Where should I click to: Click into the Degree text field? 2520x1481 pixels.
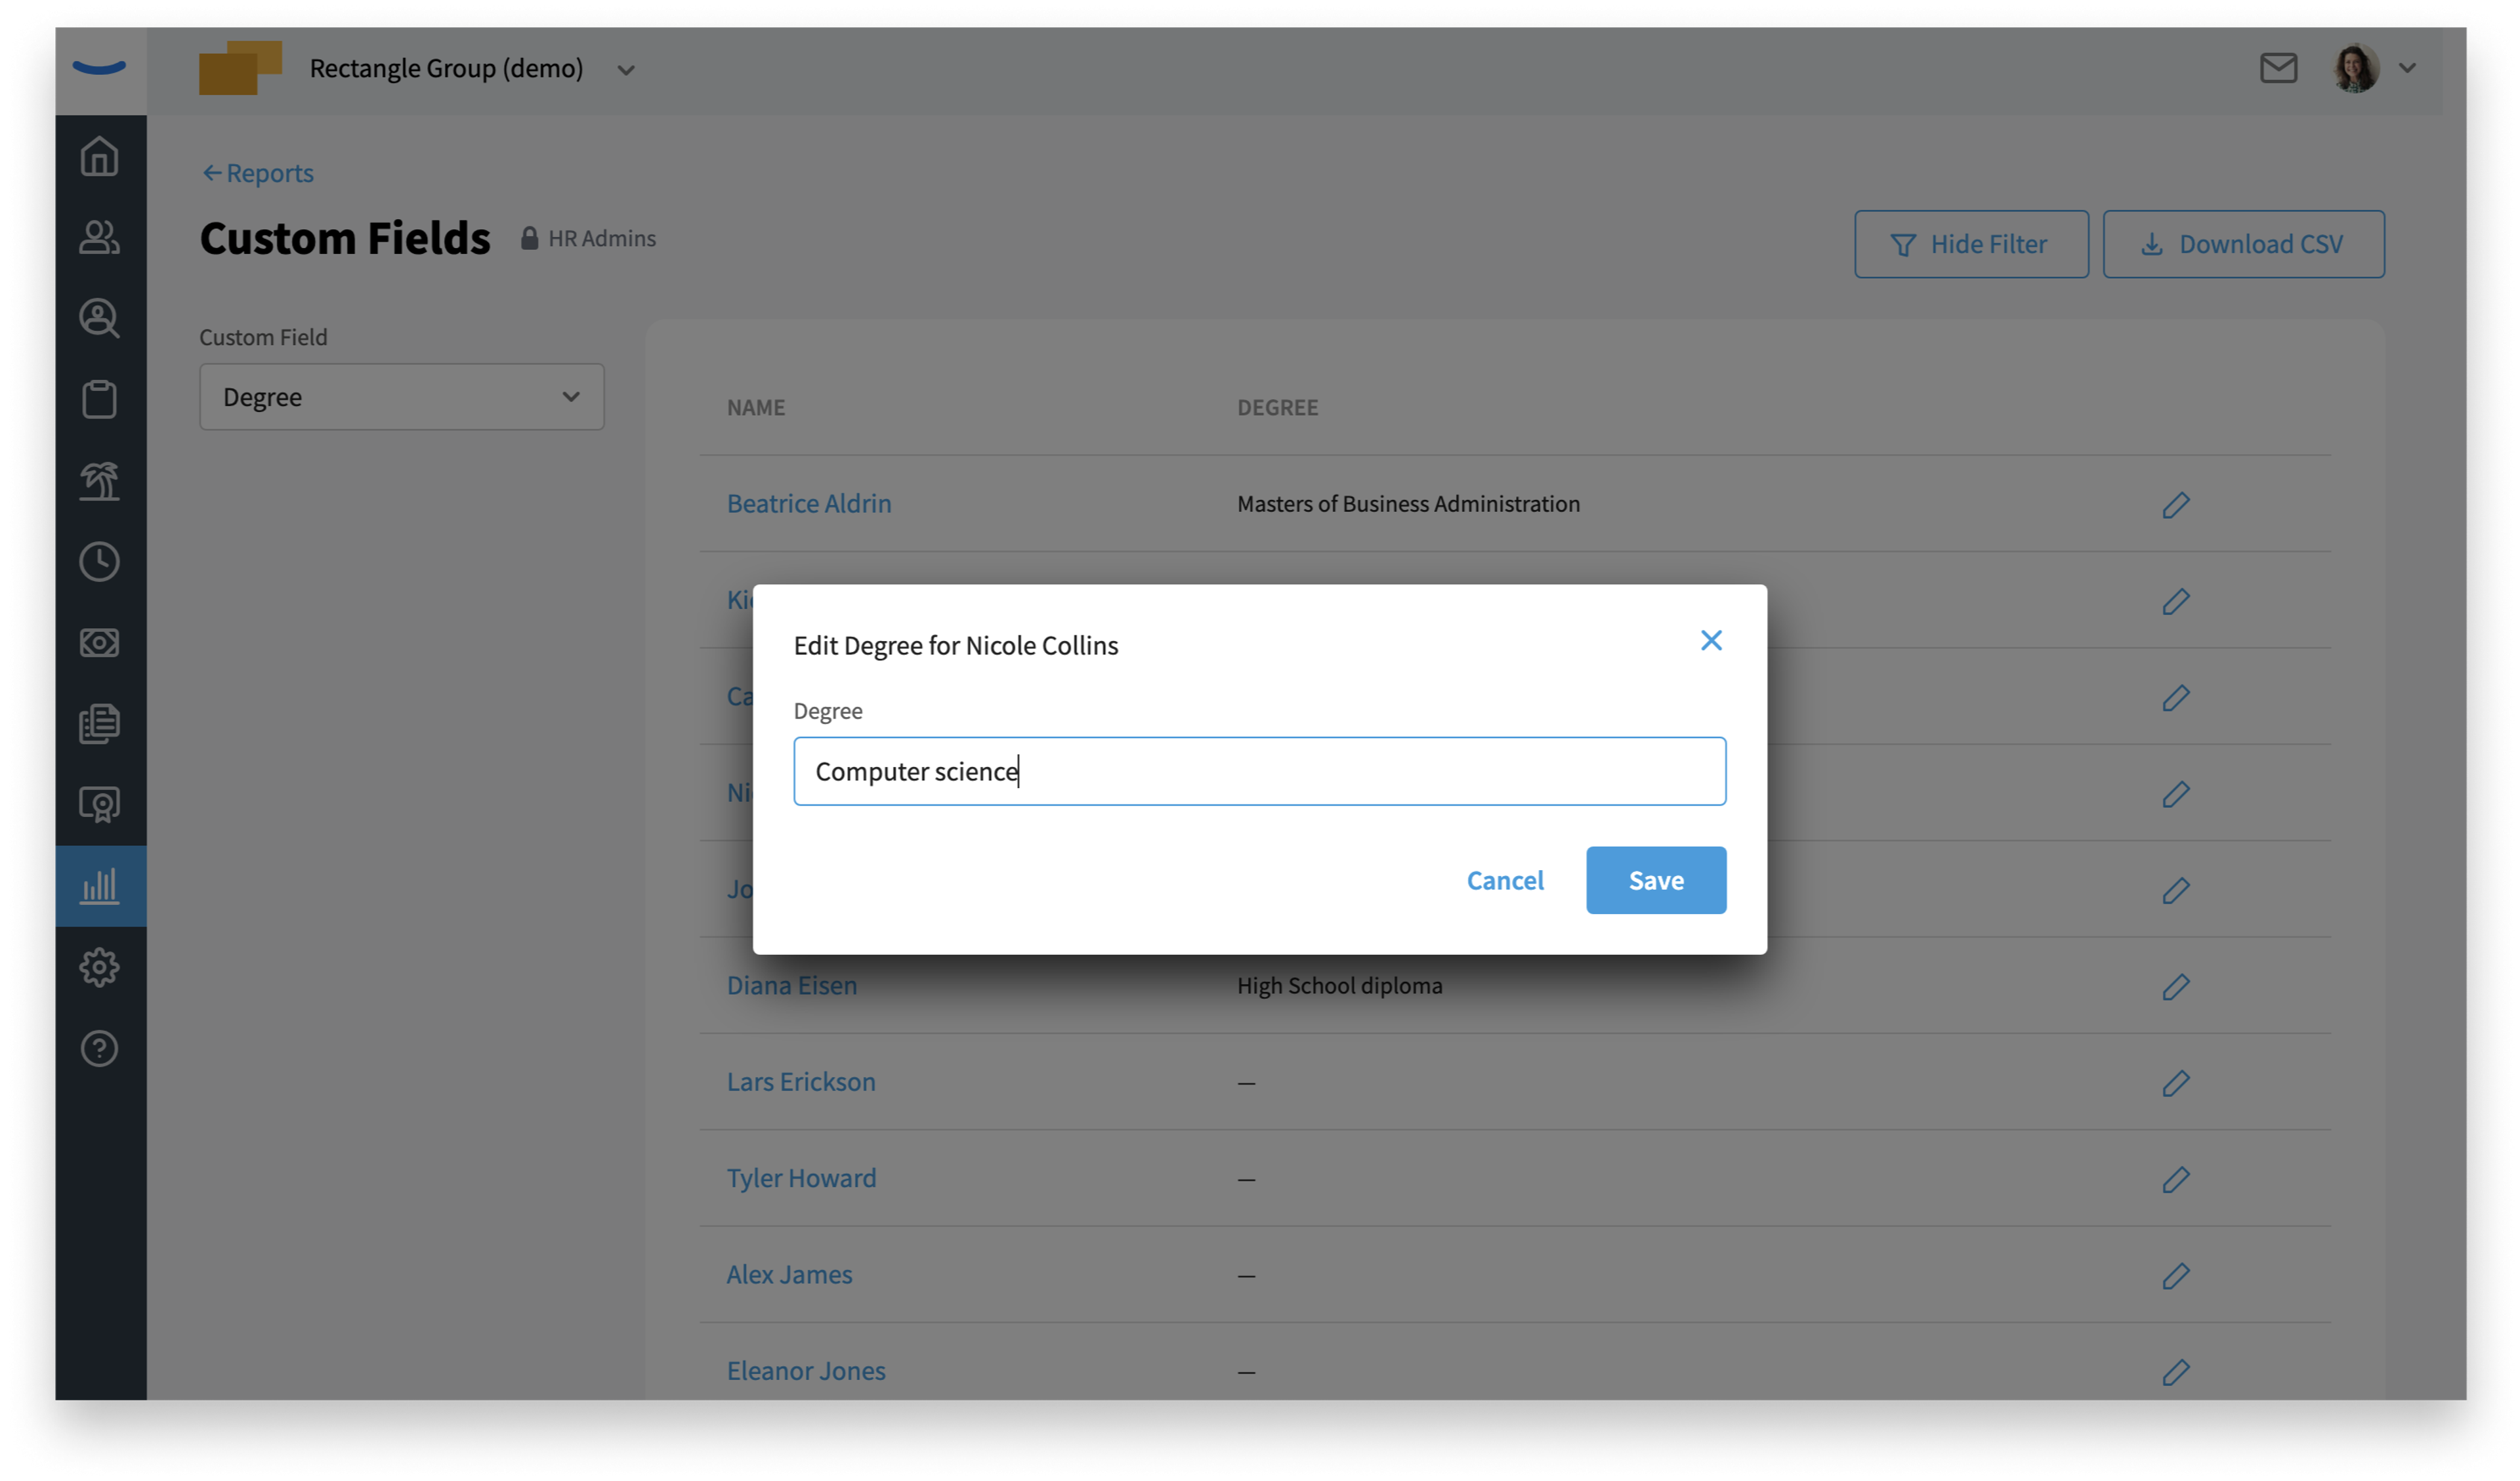[1259, 771]
